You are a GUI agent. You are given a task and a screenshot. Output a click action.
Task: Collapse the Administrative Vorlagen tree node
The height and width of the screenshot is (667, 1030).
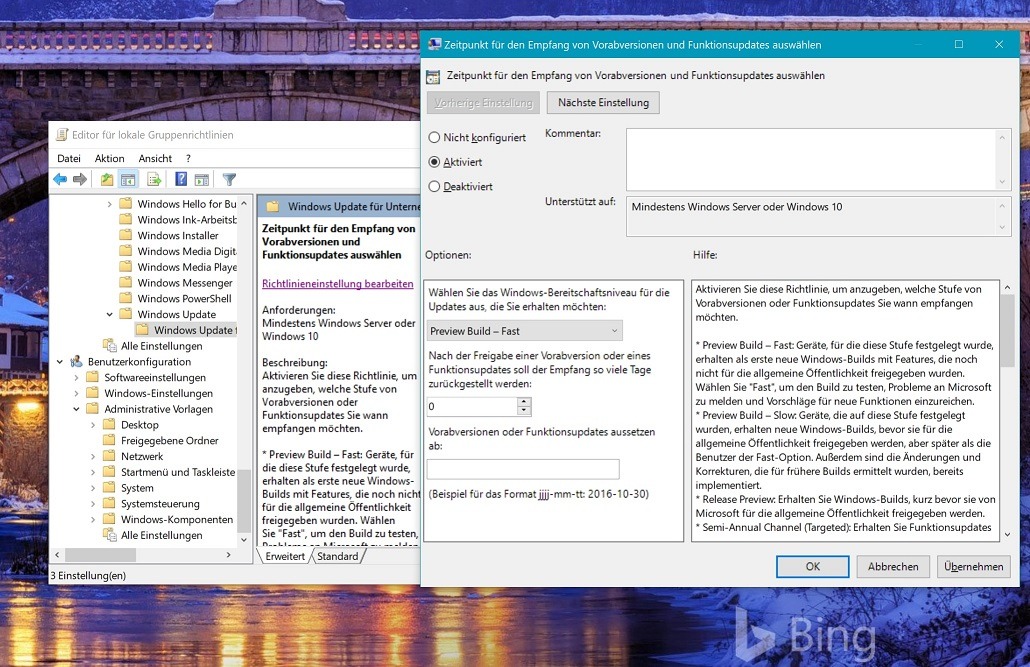click(x=77, y=409)
